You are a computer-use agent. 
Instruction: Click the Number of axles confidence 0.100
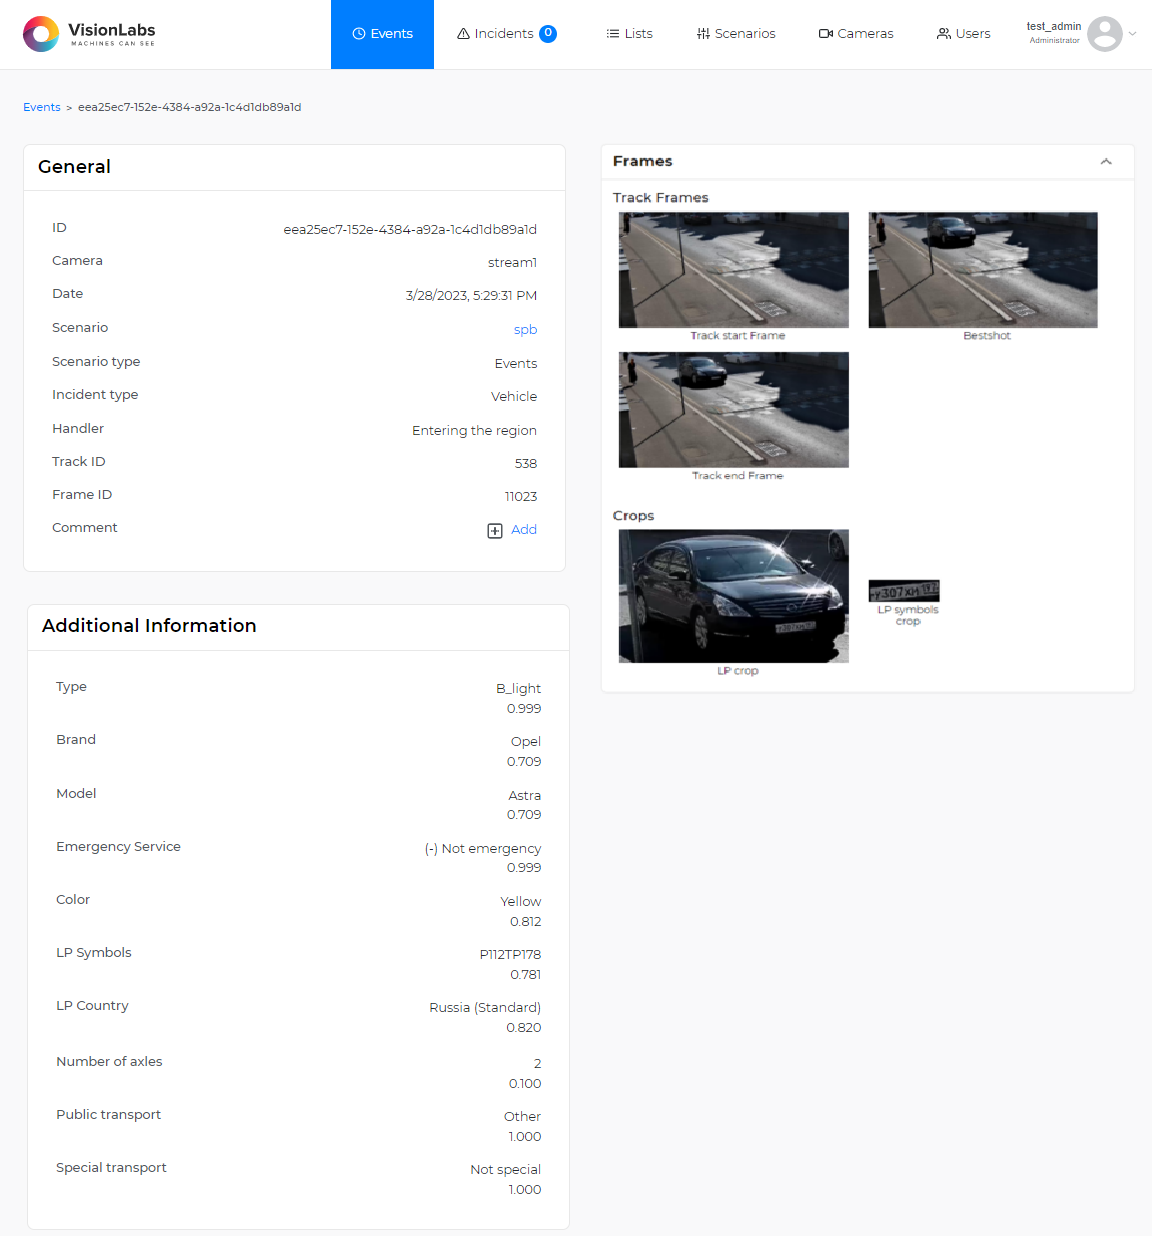coord(525,1084)
